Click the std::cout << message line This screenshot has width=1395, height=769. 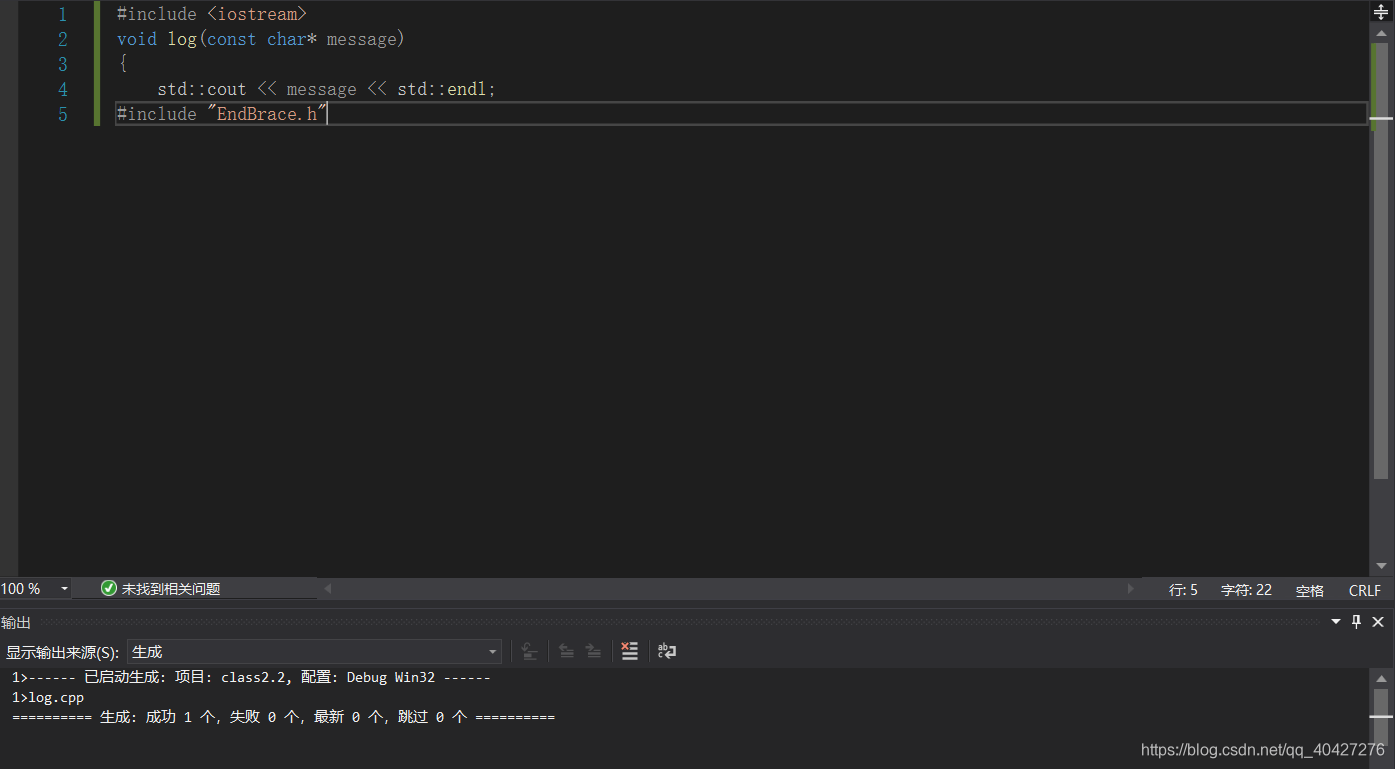click(x=326, y=89)
